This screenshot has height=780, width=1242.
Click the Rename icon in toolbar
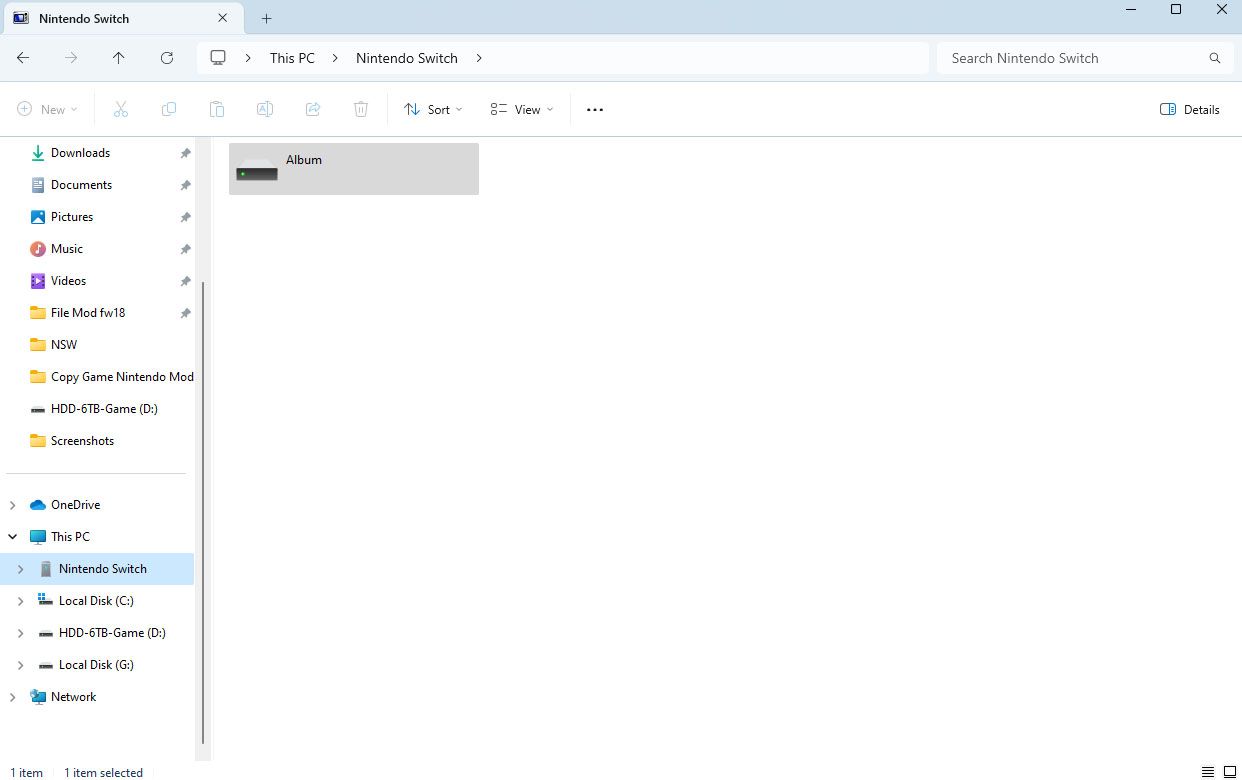click(x=265, y=109)
